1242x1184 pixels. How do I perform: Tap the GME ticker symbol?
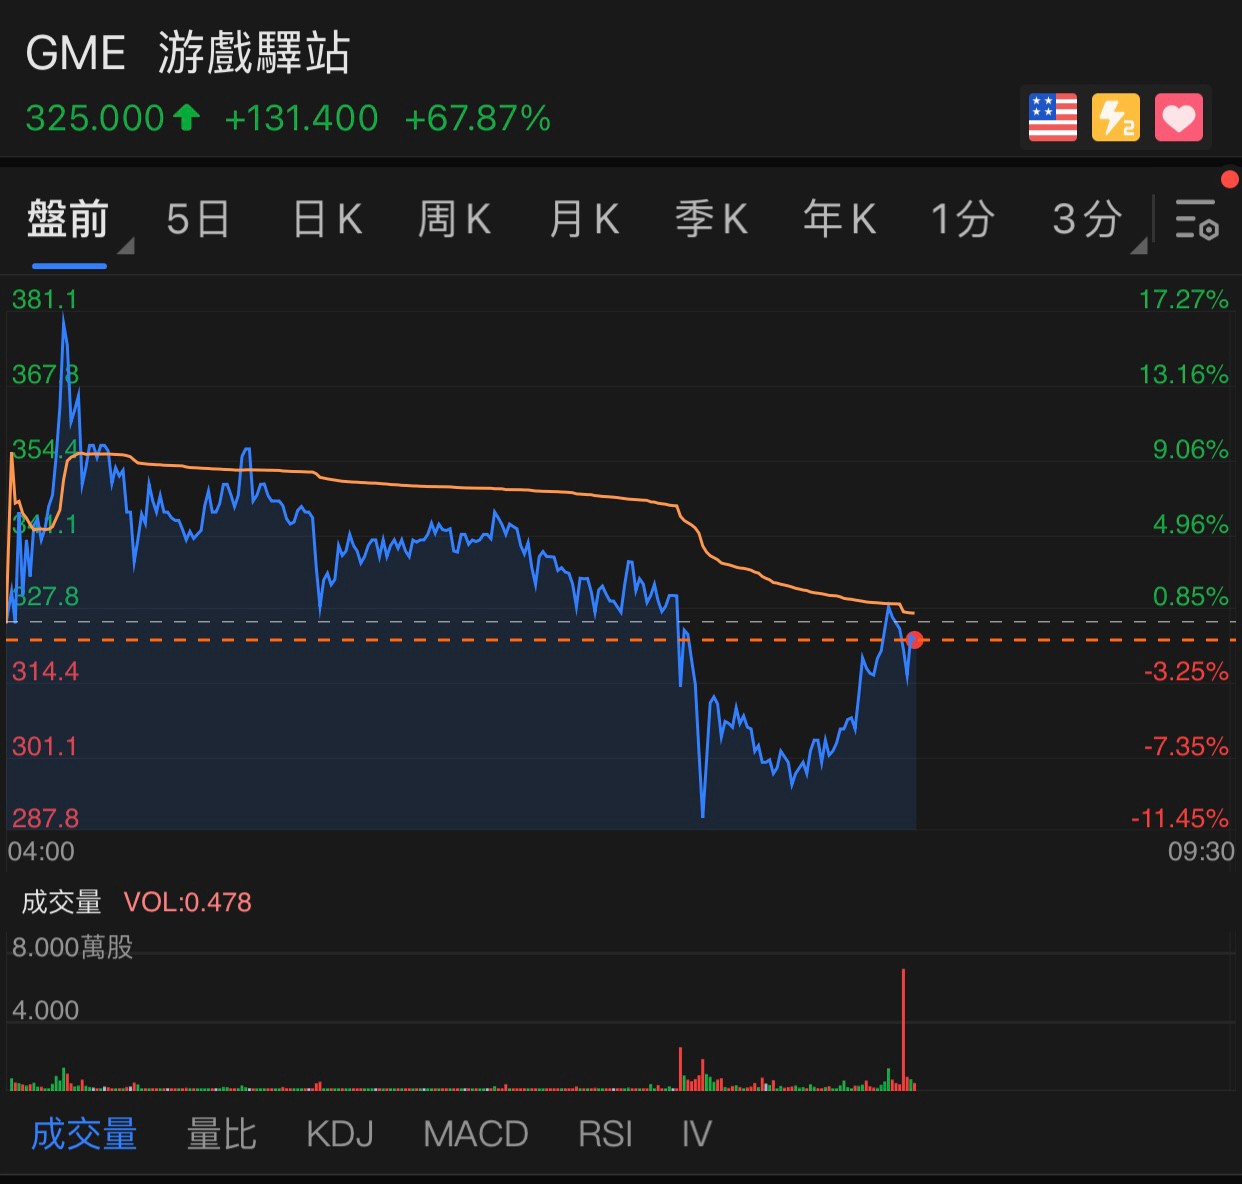coord(76,53)
